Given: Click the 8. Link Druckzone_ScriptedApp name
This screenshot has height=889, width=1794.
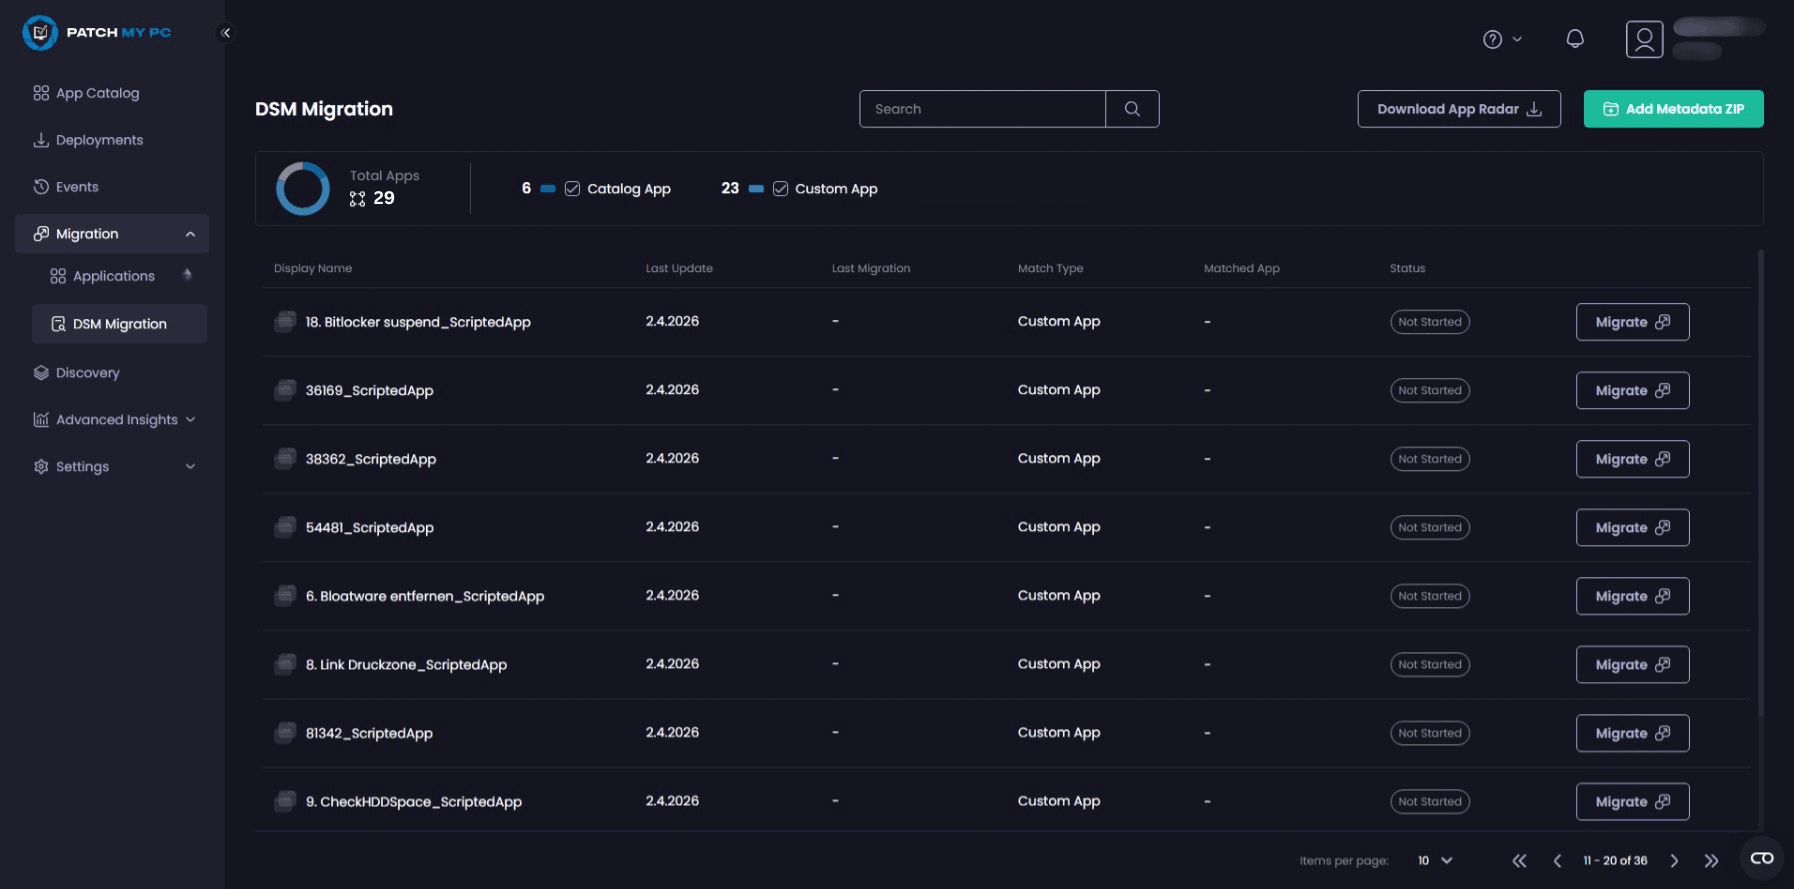Looking at the screenshot, I should click(406, 665).
